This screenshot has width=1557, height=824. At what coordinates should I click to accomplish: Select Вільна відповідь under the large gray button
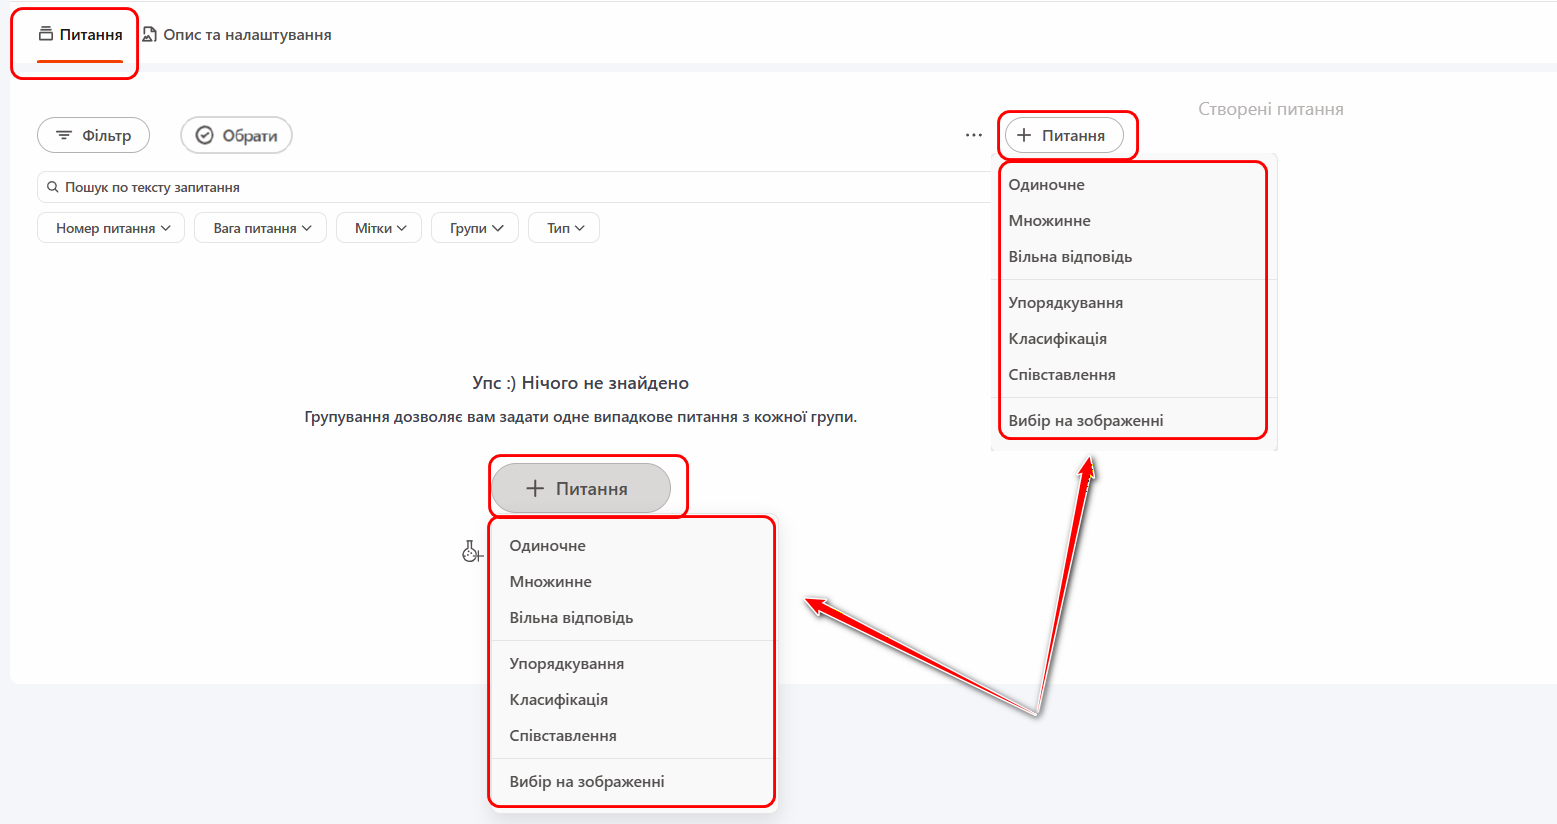pos(571,618)
